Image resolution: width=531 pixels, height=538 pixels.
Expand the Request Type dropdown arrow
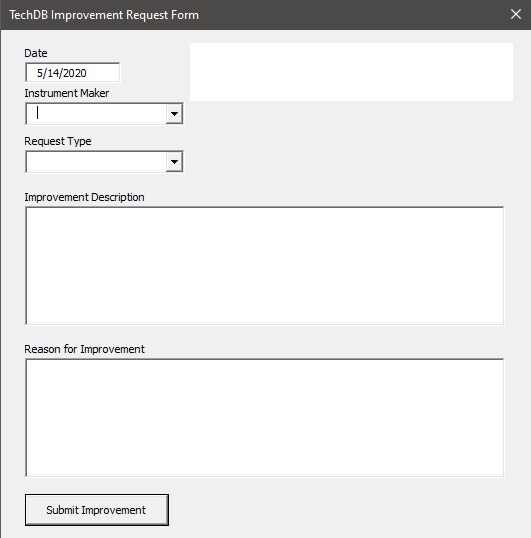pyautogui.click(x=174, y=162)
